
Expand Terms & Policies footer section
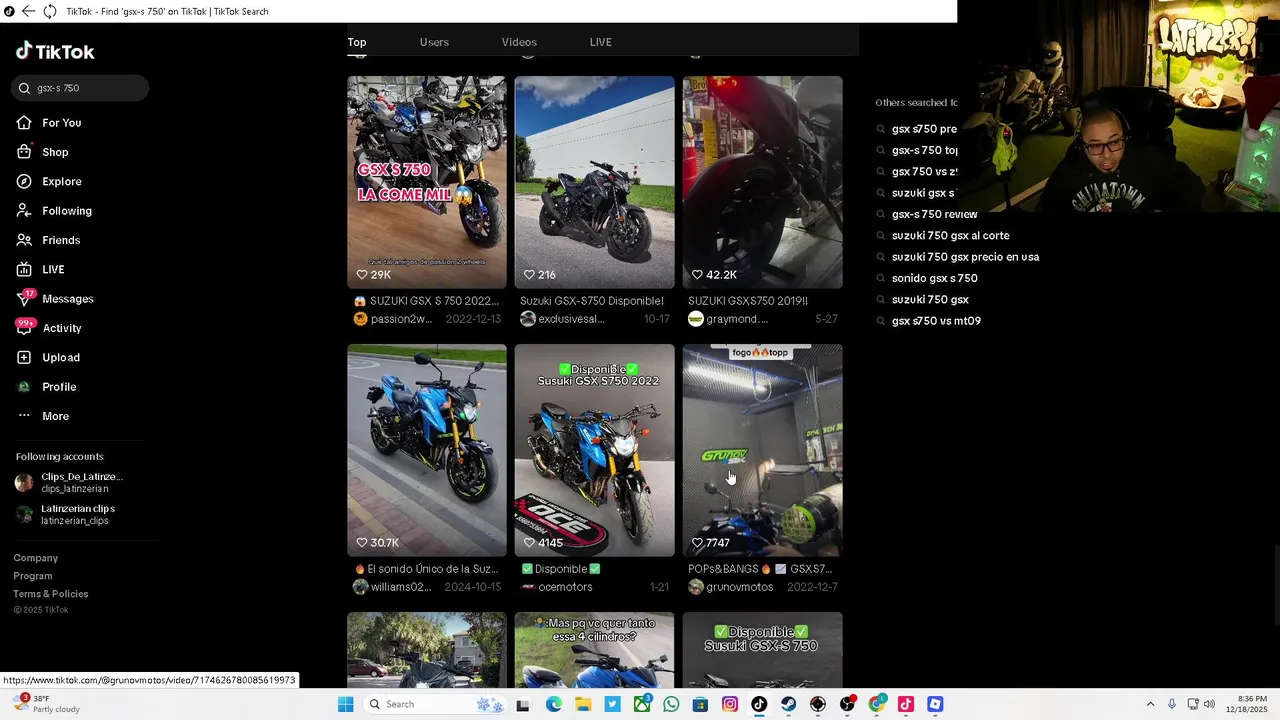point(51,594)
